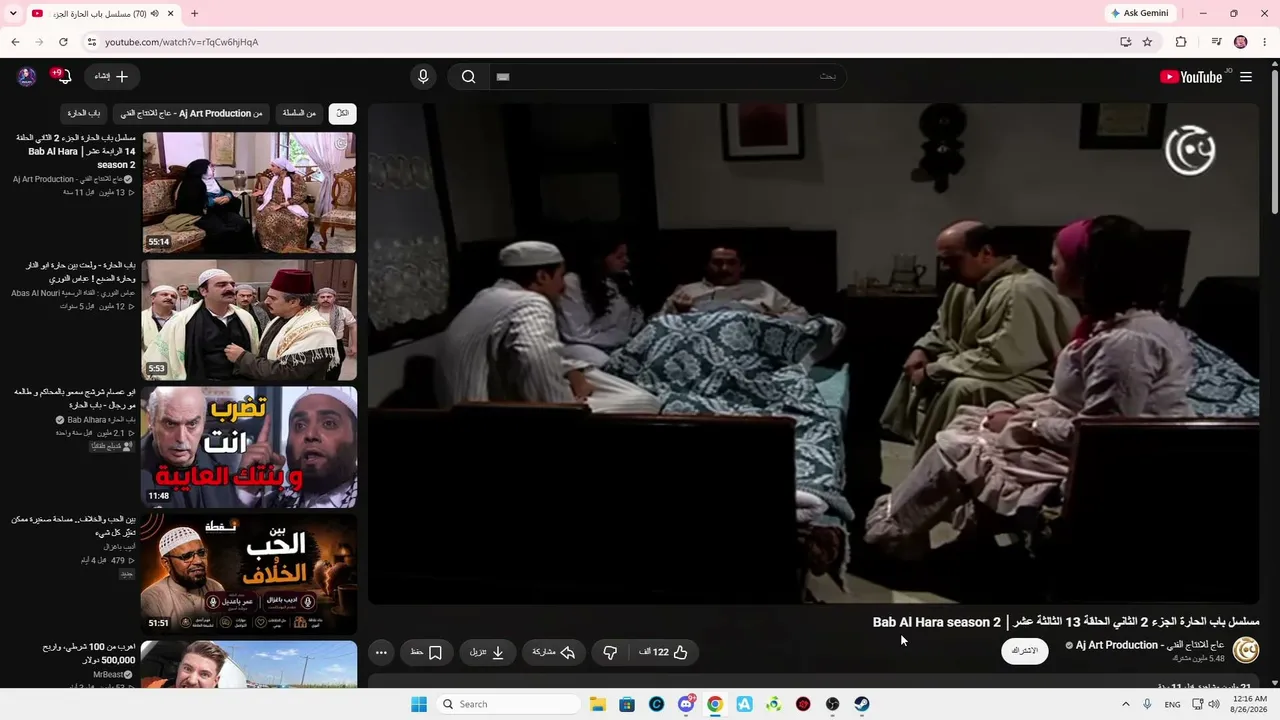This screenshot has width=1280, height=720.
Task: Open Aj Art Production channel avatar
Action: tap(1246, 650)
